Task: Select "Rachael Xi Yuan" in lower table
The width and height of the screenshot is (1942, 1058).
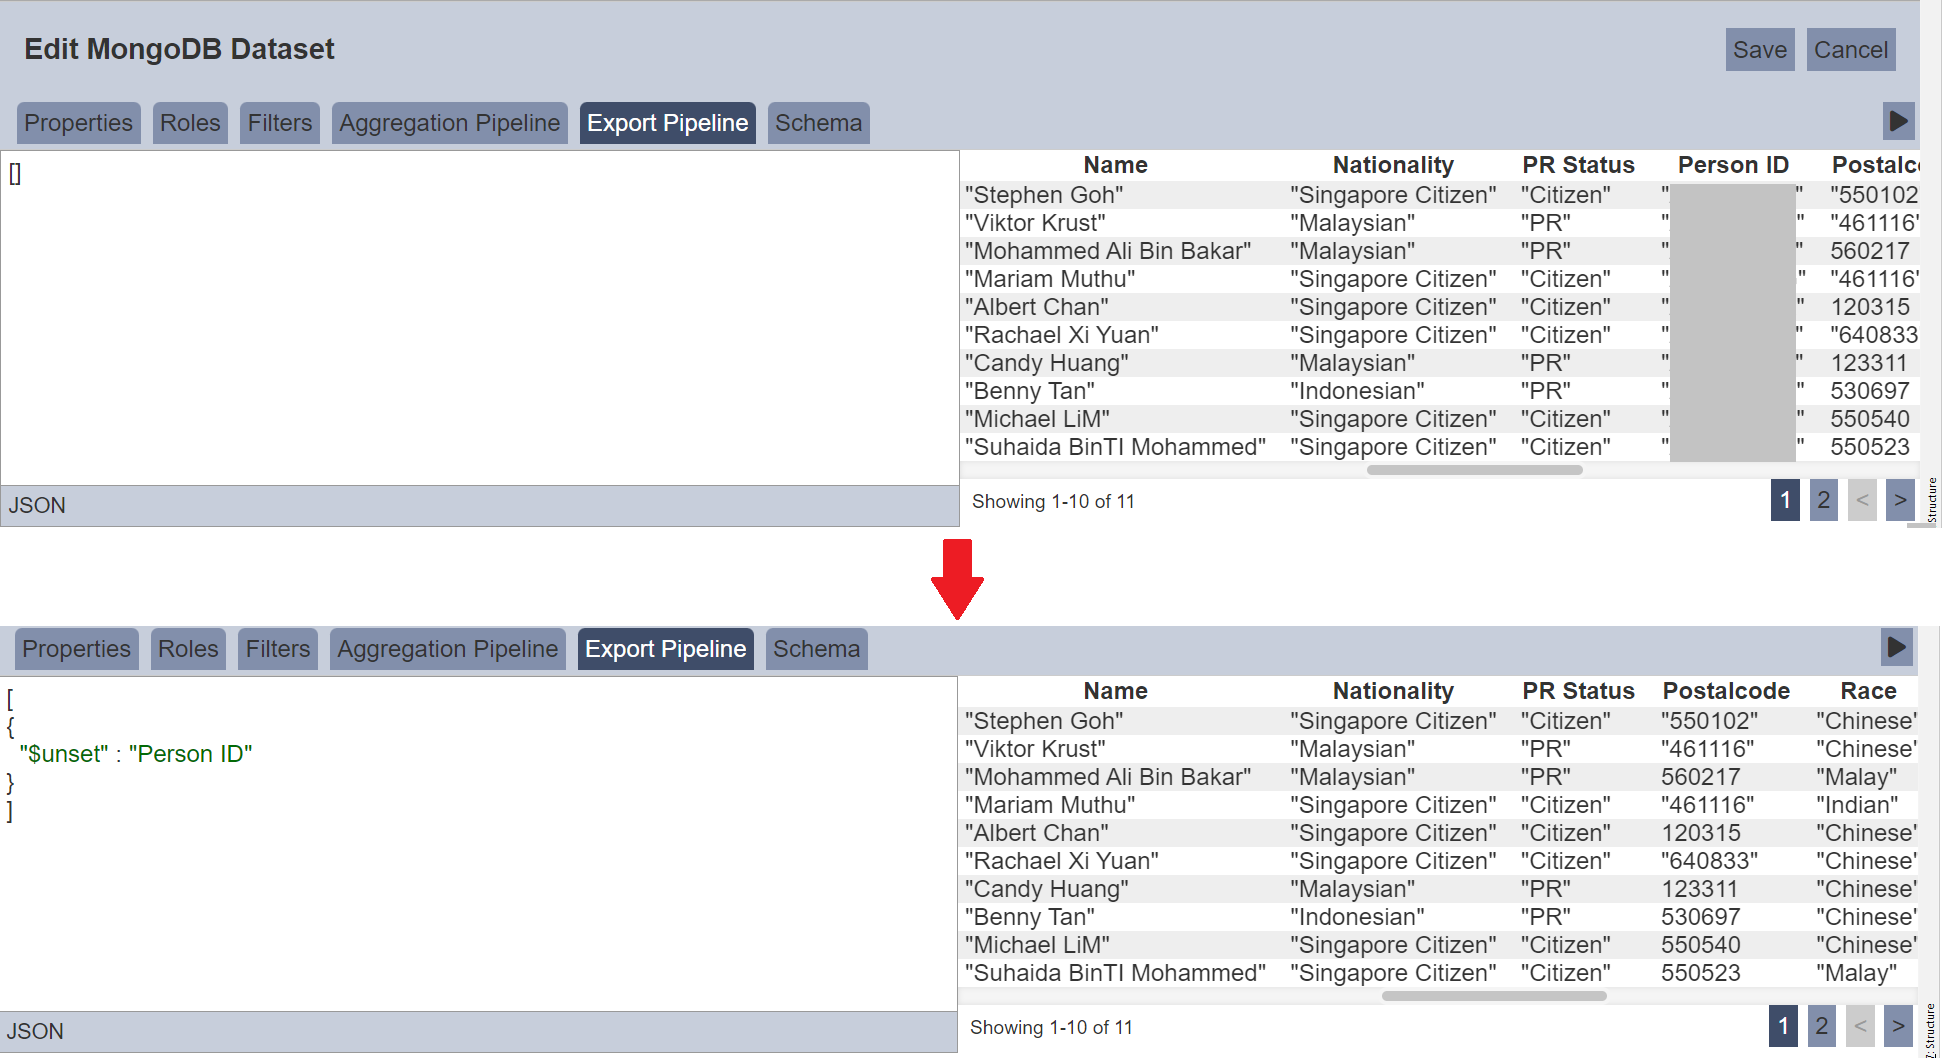Action: (1062, 861)
